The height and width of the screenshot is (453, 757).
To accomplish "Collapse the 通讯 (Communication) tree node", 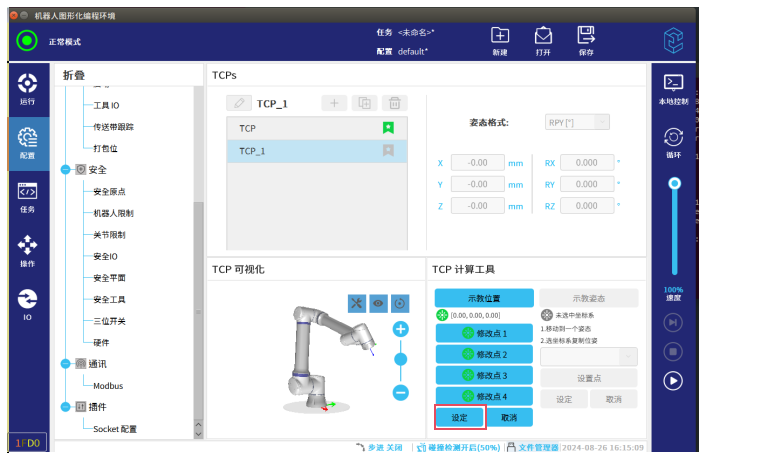I will click(x=67, y=364).
